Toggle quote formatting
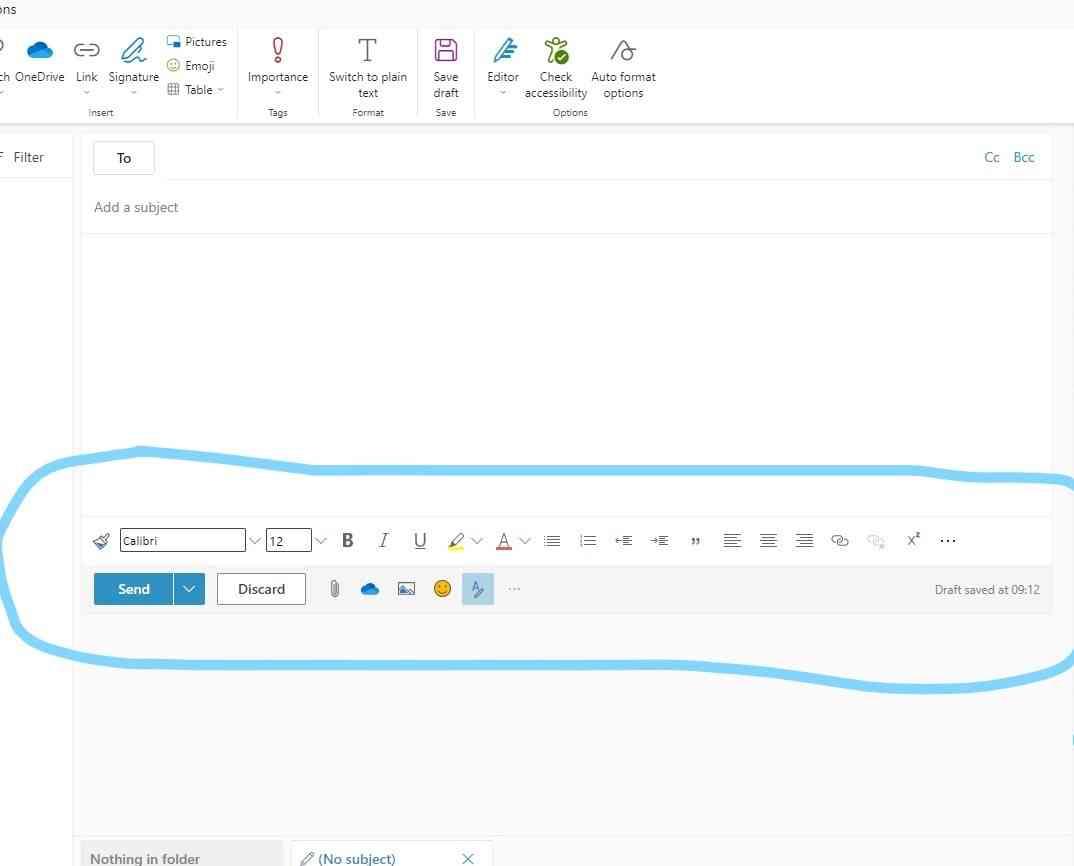The height and width of the screenshot is (866, 1074). 695,541
